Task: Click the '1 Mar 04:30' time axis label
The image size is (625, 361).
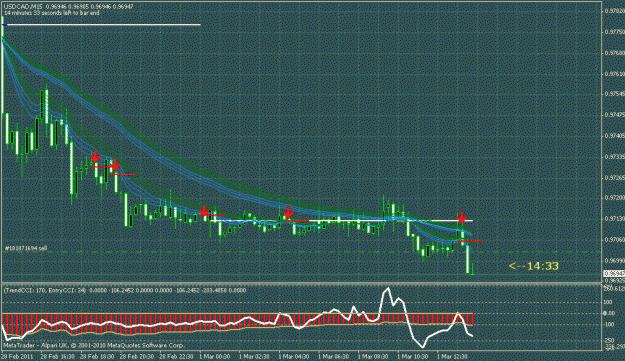Action: (294, 356)
